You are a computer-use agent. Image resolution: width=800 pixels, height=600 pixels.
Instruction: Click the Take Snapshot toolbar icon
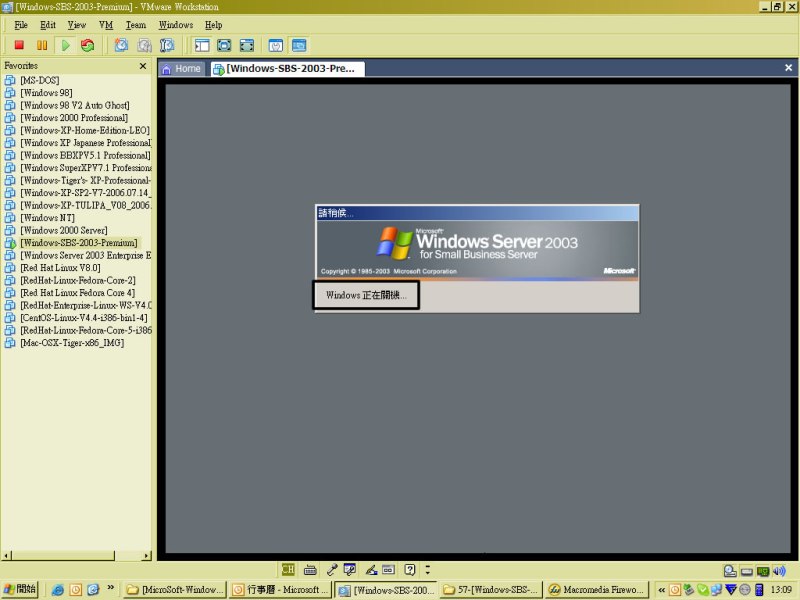tap(121, 45)
